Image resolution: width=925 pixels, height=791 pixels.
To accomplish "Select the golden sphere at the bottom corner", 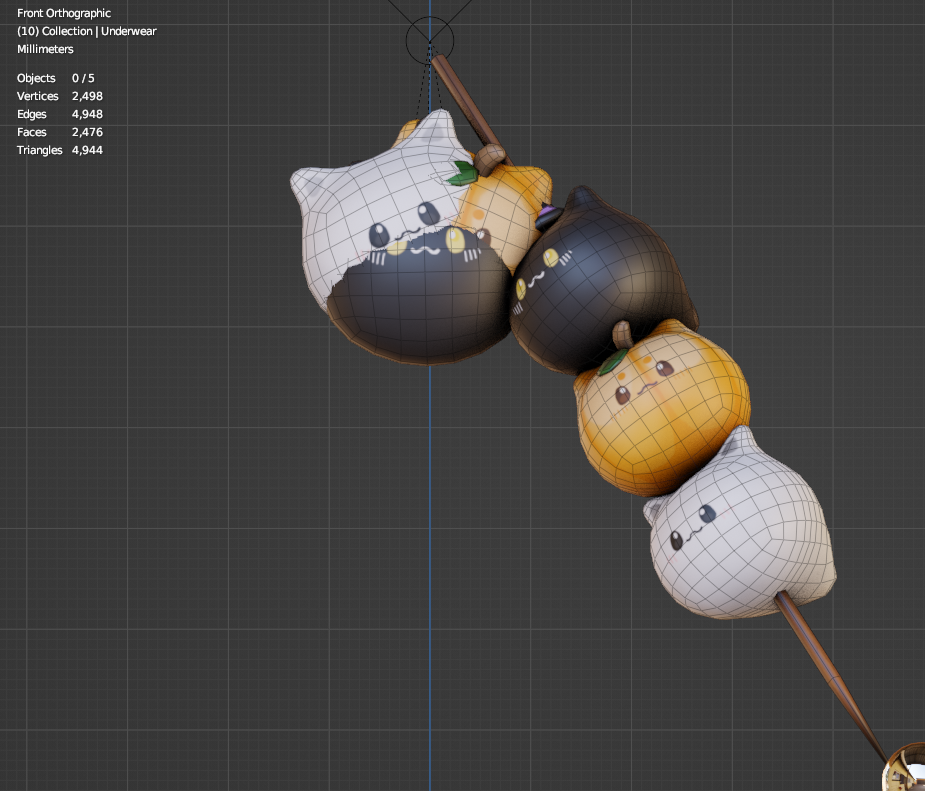I will pyautogui.click(x=906, y=769).
